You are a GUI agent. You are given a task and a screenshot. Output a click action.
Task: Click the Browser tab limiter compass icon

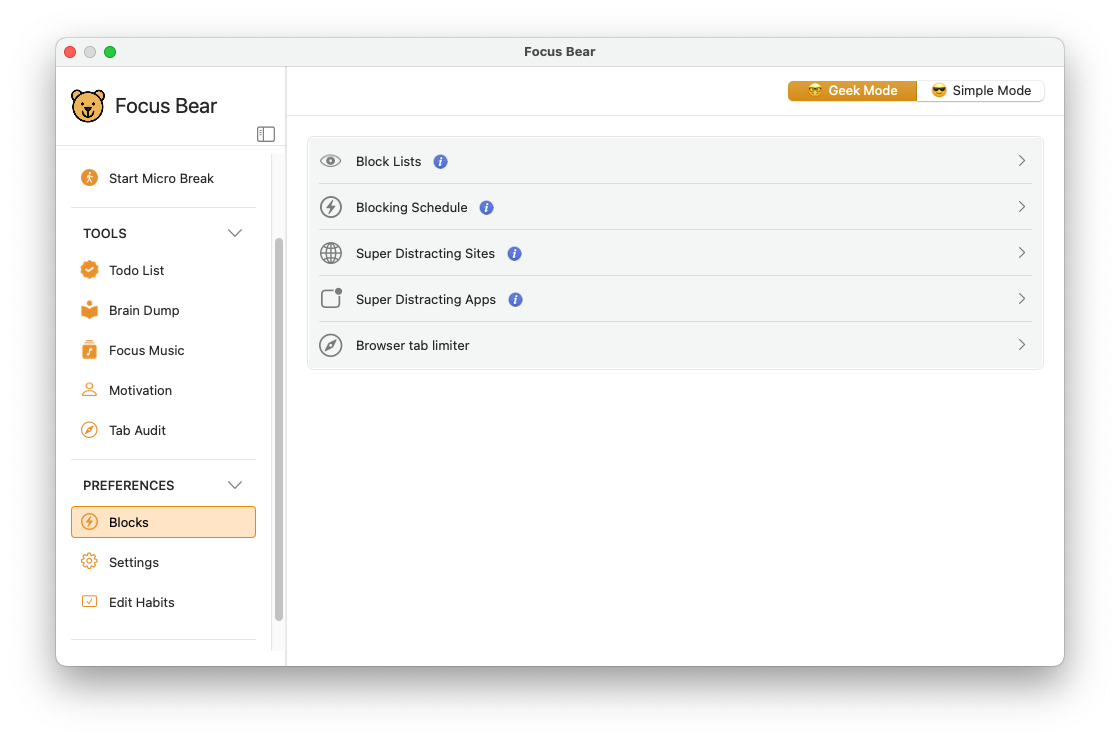point(330,345)
